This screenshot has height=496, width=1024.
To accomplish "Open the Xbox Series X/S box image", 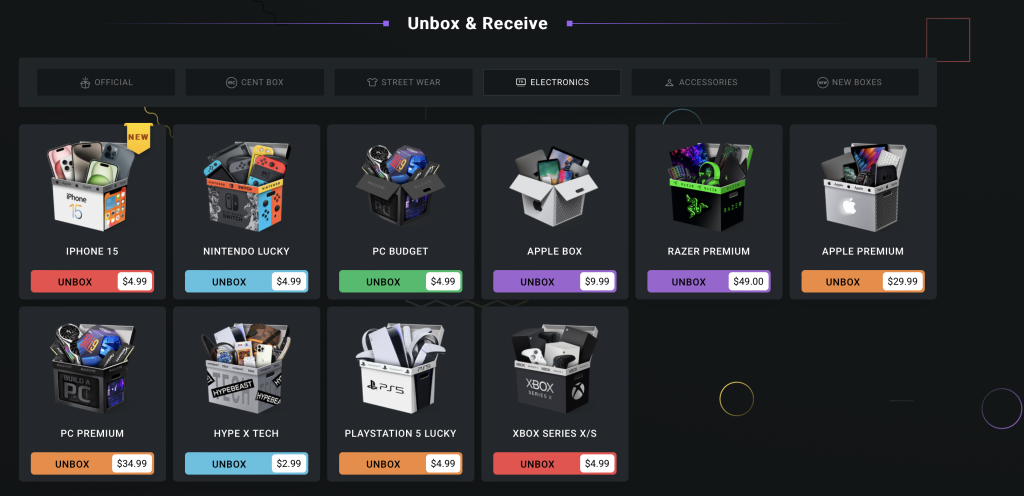I will (554, 368).
